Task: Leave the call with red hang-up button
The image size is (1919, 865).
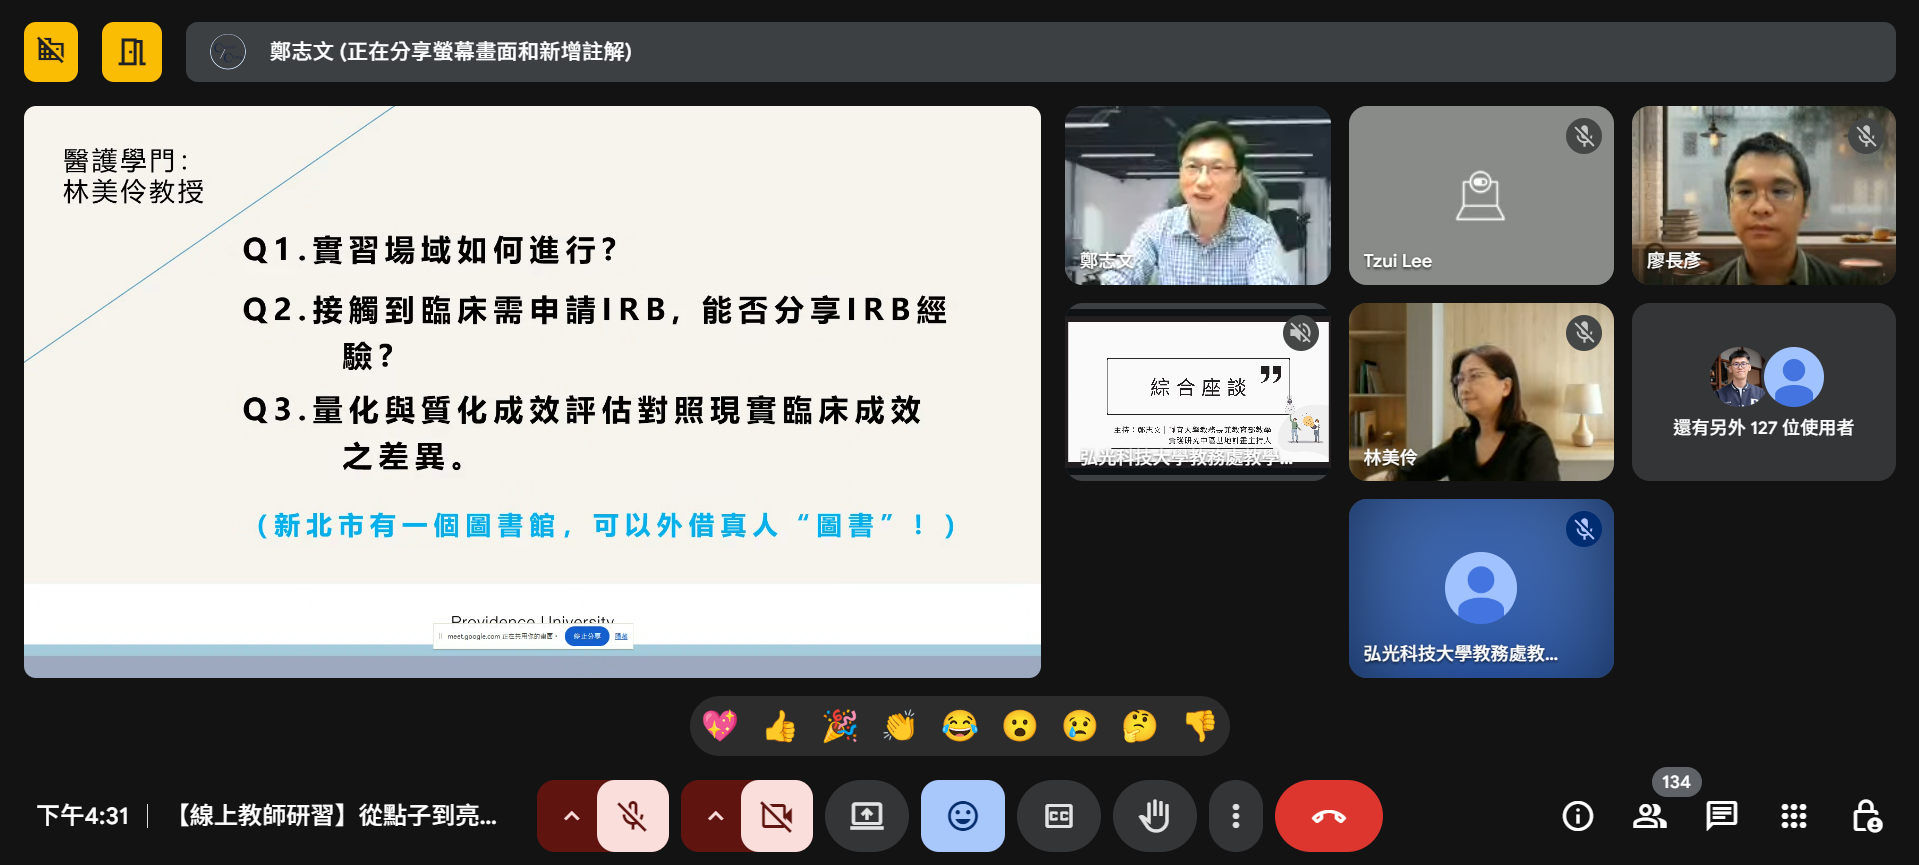Action: pyautogui.click(x=1328, y=816)
